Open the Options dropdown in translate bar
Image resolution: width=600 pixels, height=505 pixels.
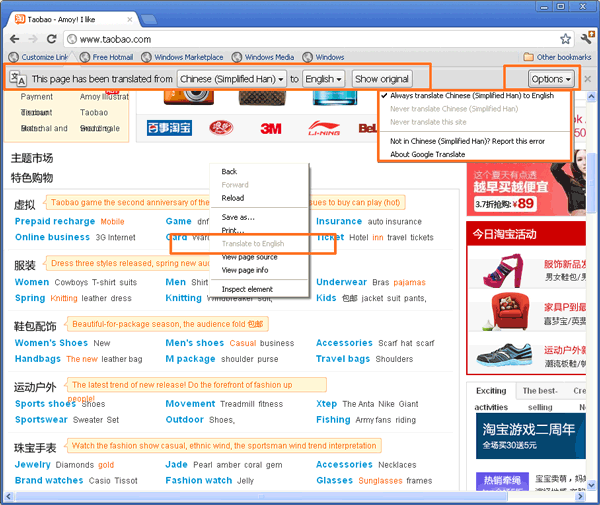pyautogui.click(x=552, y=78)
